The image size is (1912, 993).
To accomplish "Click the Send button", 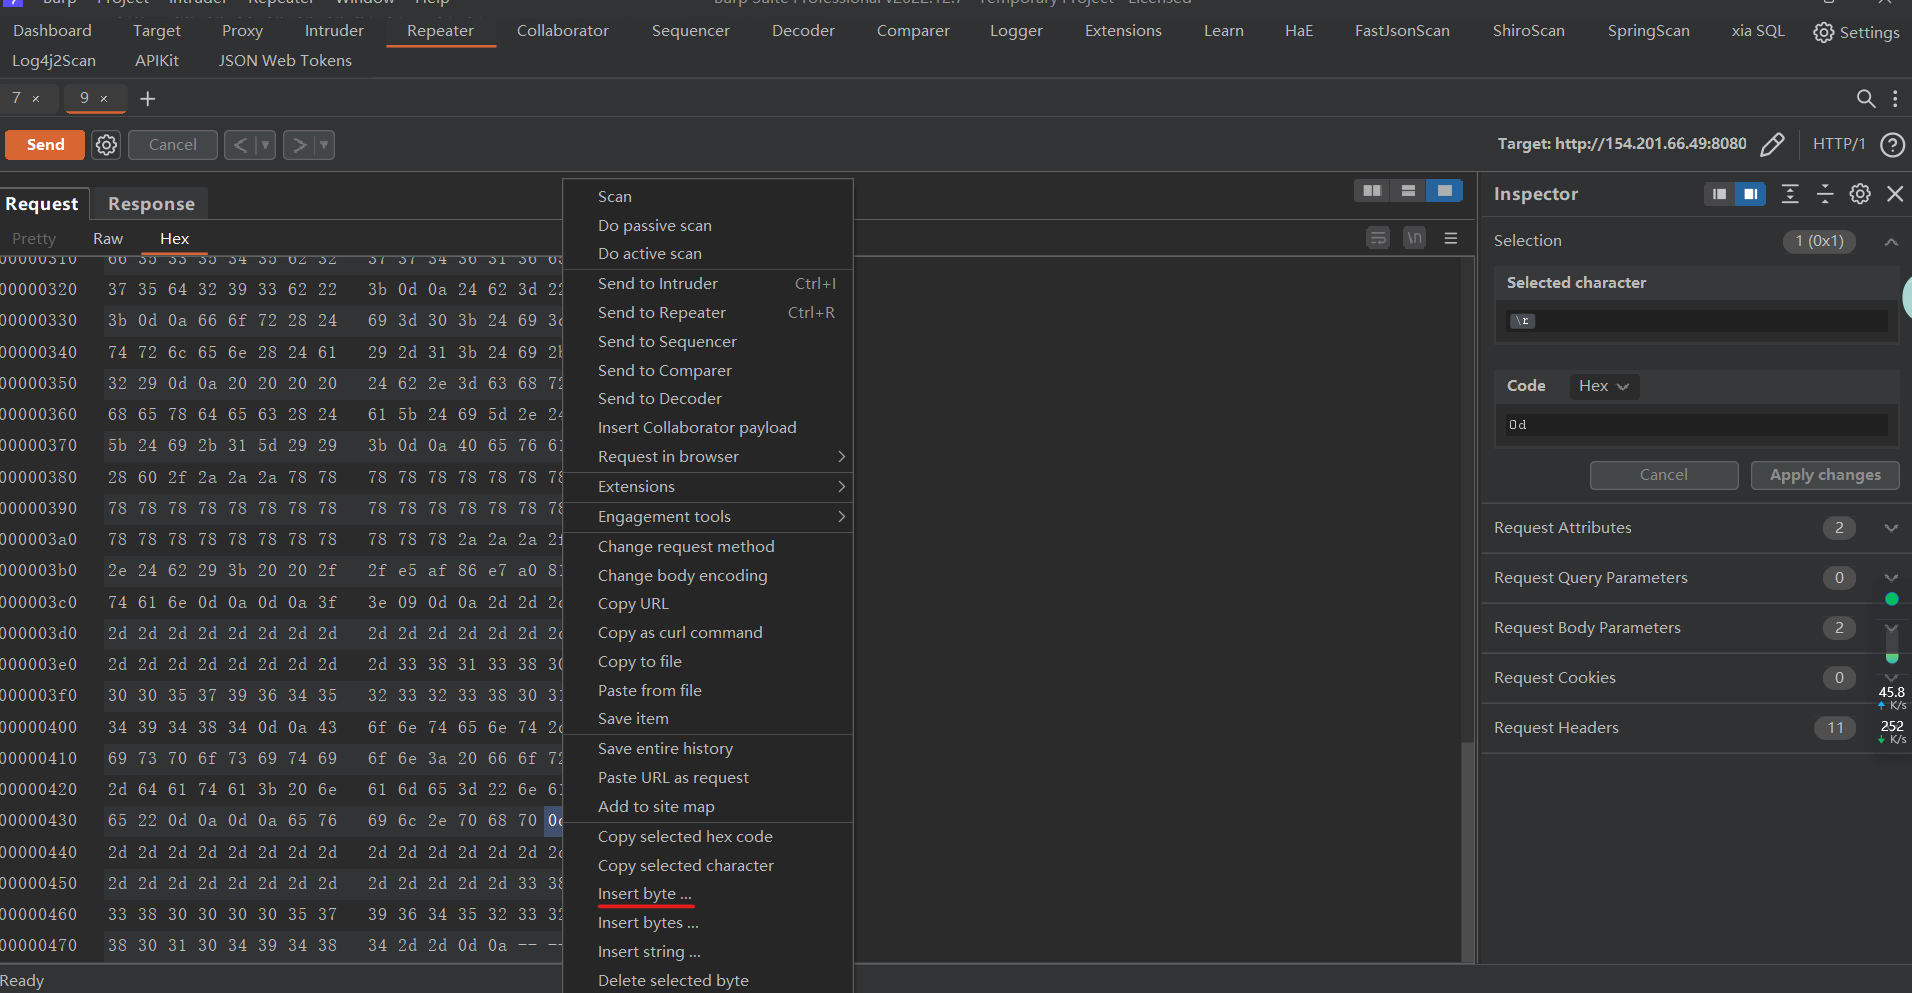I will [45, 145].
